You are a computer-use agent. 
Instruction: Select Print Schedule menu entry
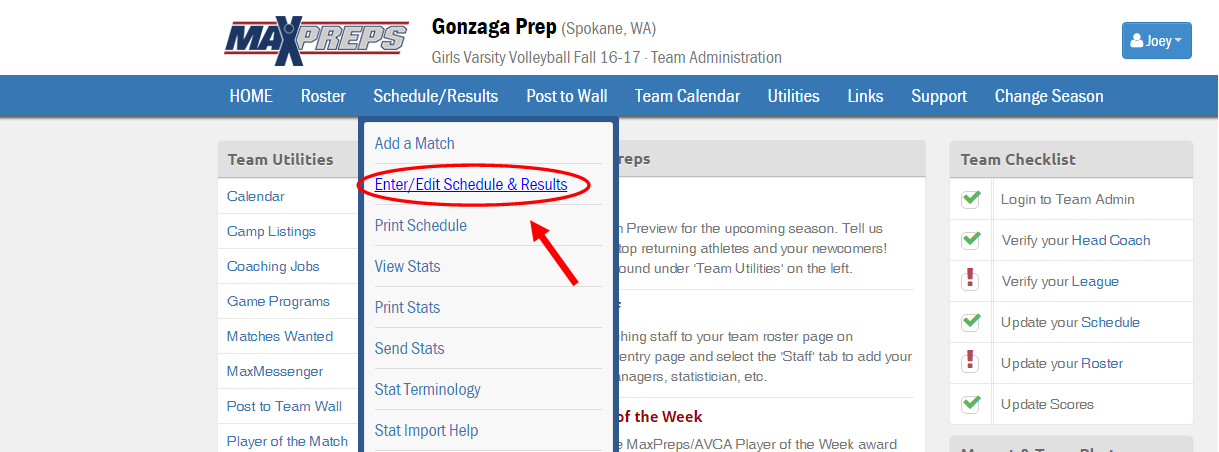point(420,226)
